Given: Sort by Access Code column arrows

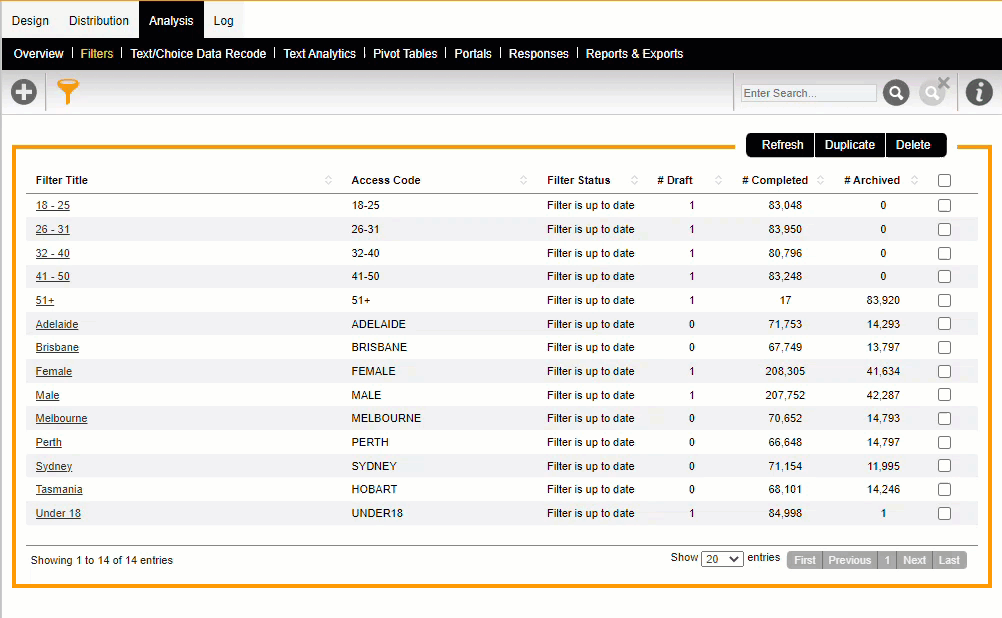Looking at the screenshot, I should 524,181.
